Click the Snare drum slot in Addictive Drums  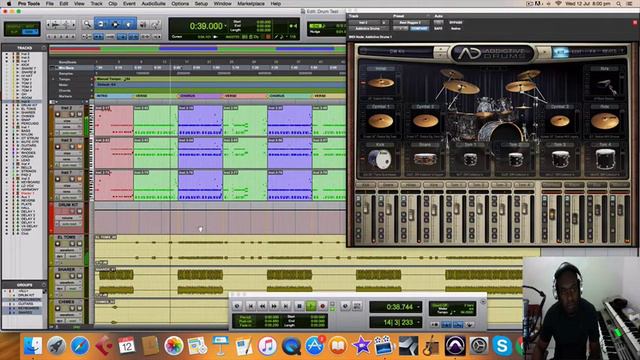pos(424,160)
